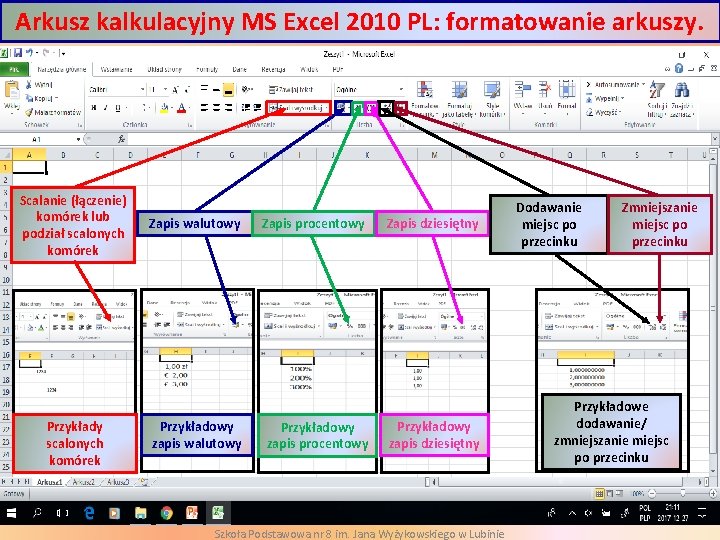Delete cells with Usuń

tap(545, 97)
